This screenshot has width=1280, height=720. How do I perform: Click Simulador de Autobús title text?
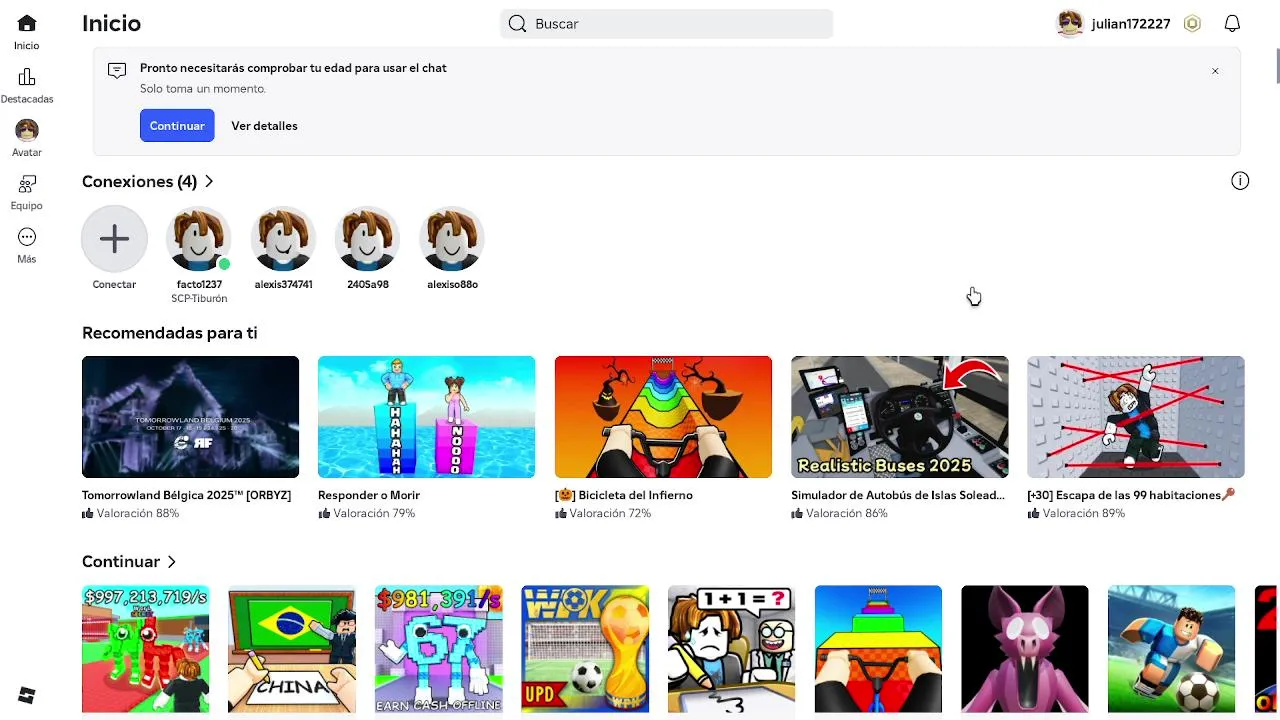pos(898,495)
